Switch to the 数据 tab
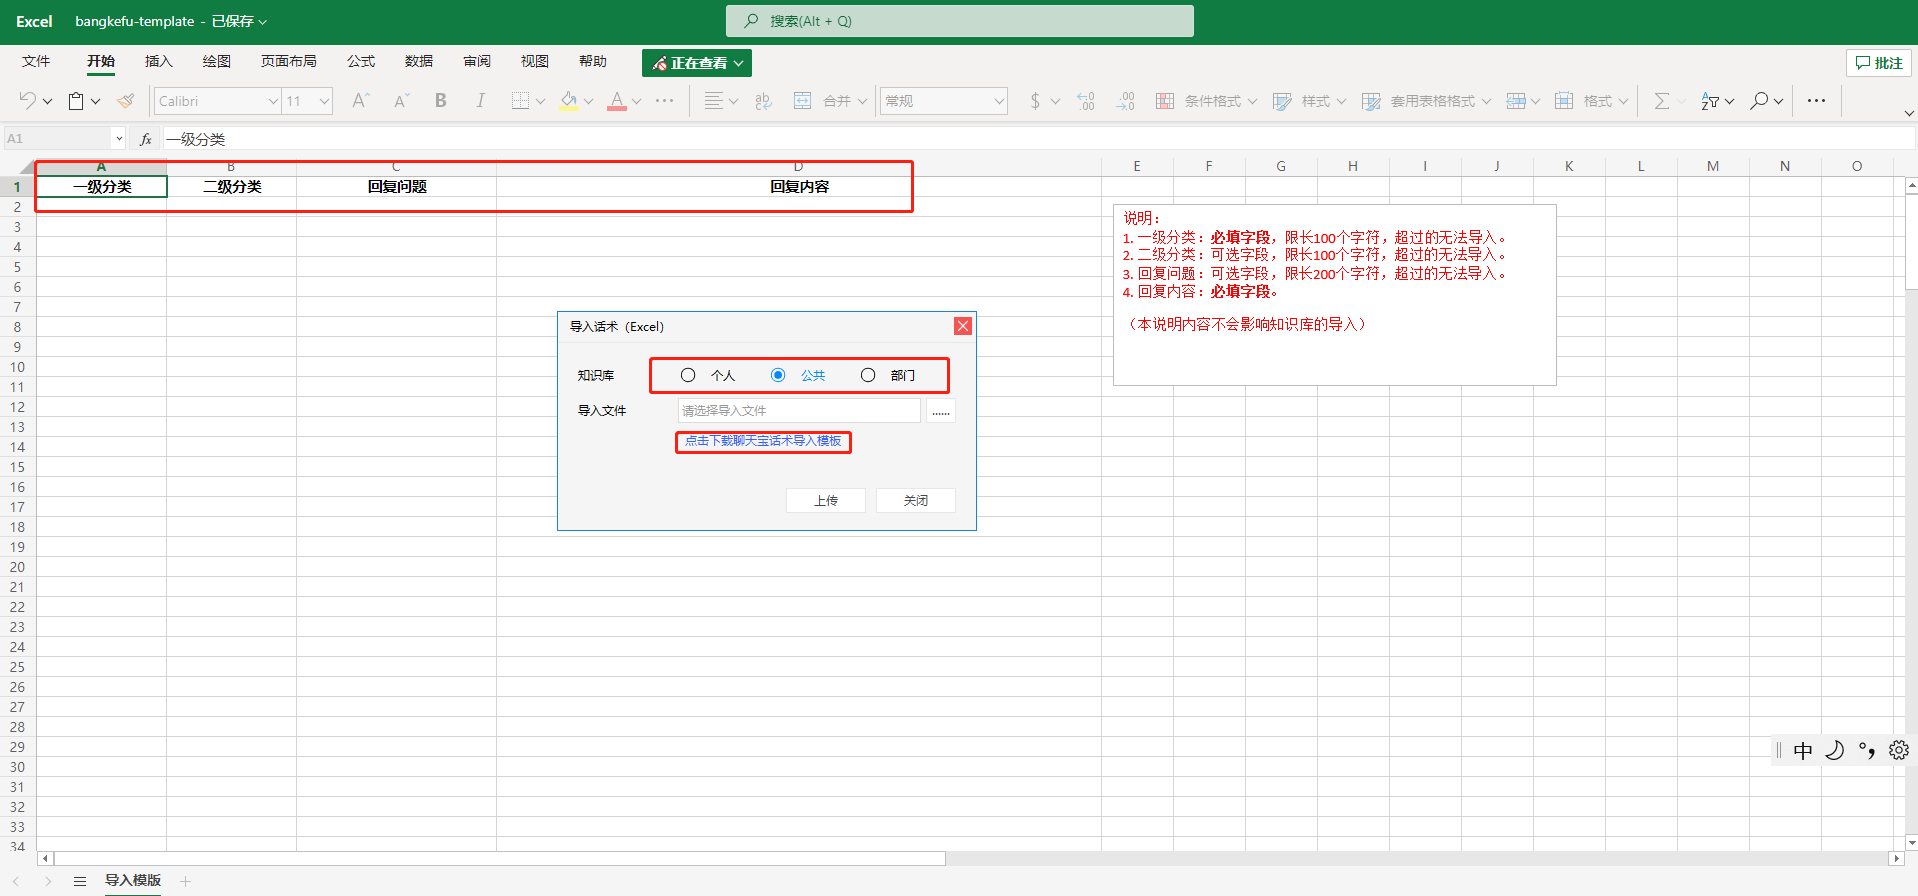Screen dimensions: 1918x896 419,61
